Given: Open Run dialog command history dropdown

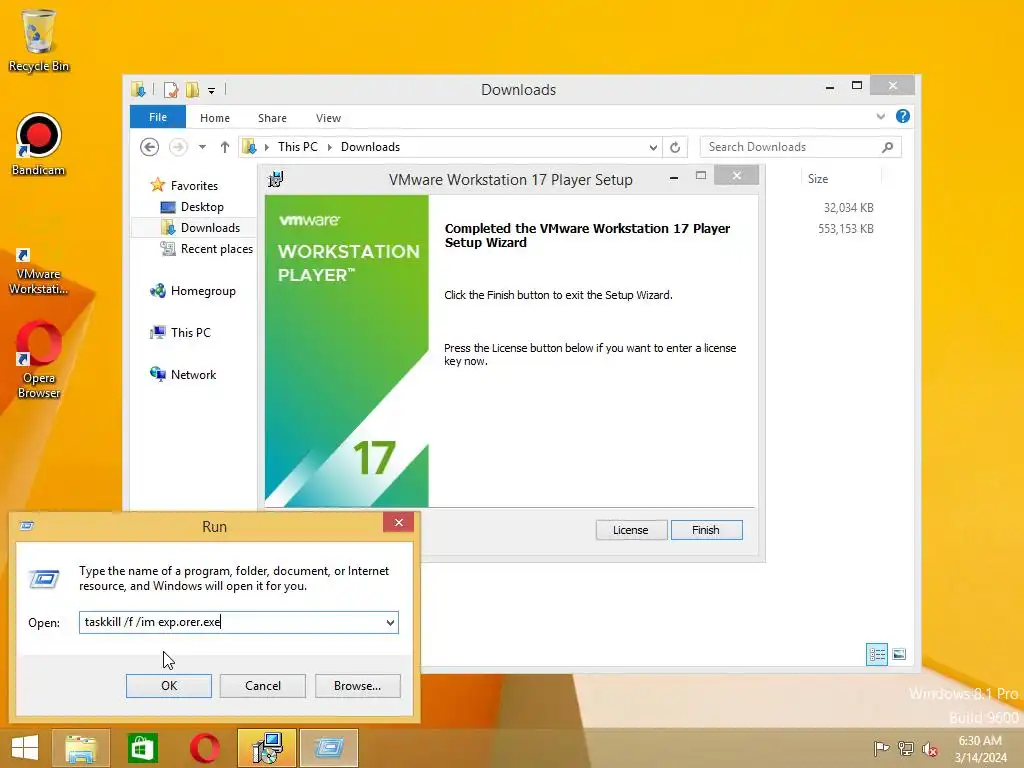Looking at the screenshot, I should coord(390,622).
